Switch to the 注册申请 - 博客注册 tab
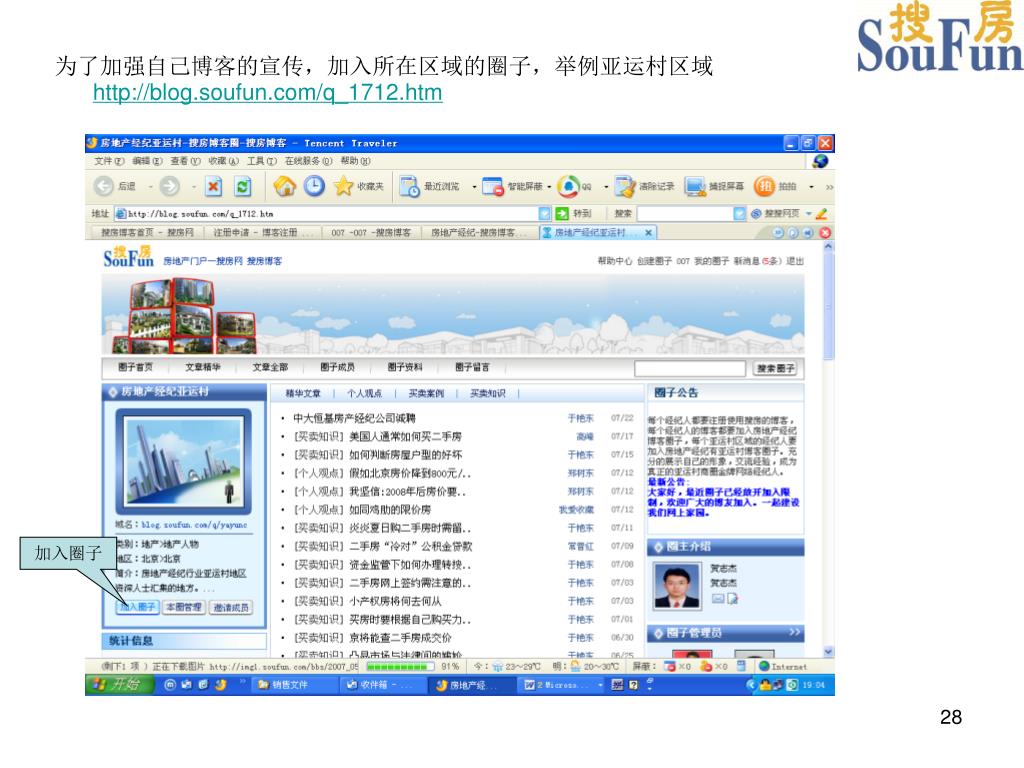Screen dimensions: 1024x768 [x=264, y=232]
